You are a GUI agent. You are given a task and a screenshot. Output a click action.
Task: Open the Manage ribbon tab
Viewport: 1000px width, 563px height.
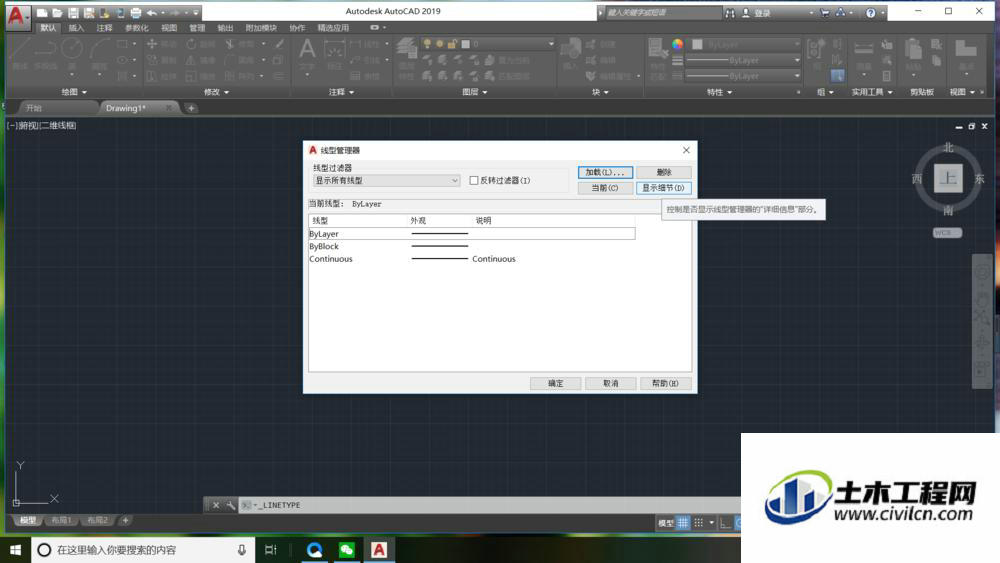tap(197, 27)
